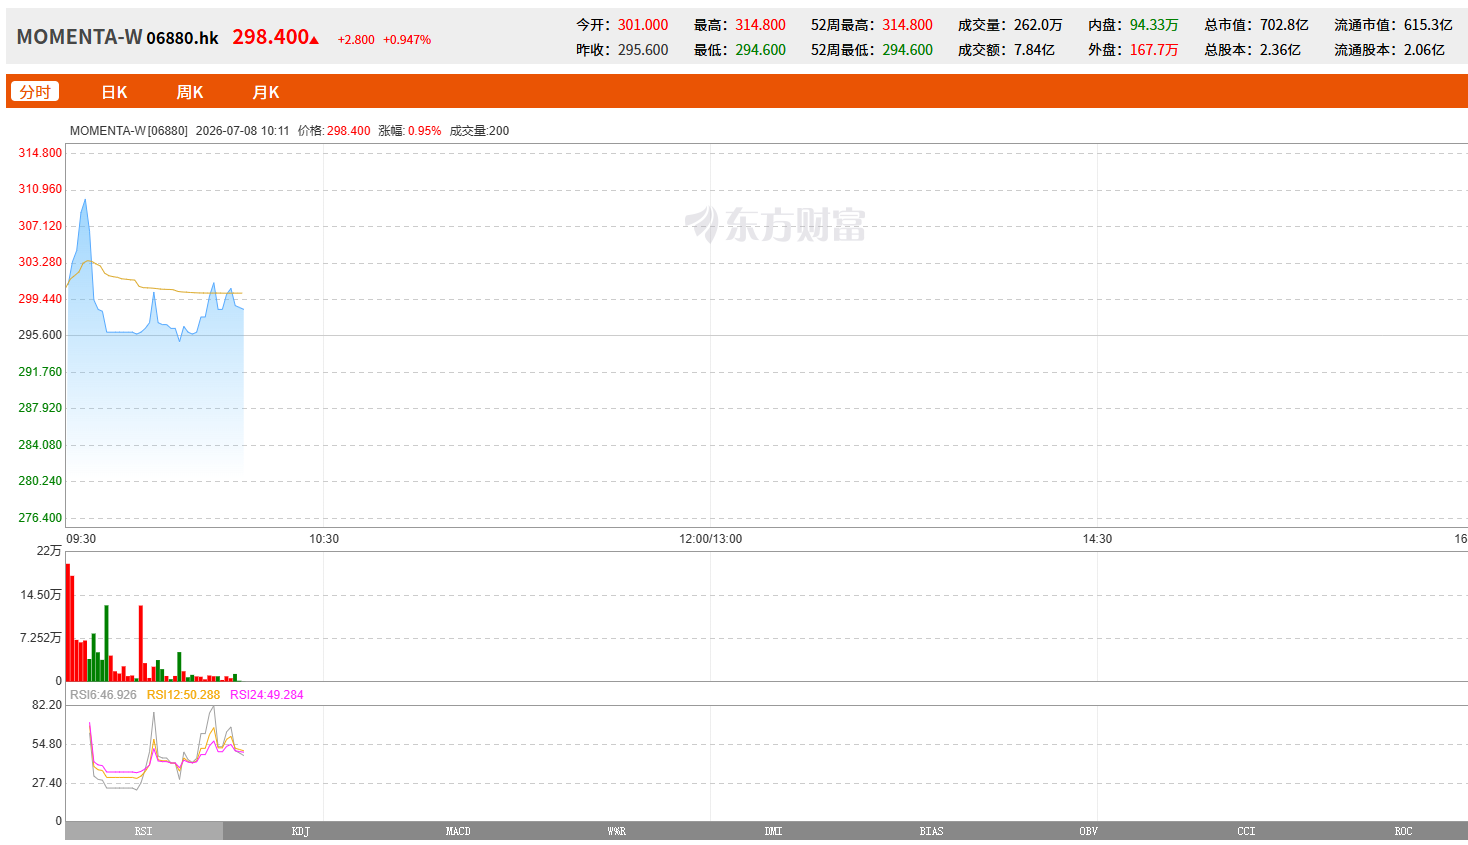Select the RSI indicator tab
1468x845 pixels.
144,831
